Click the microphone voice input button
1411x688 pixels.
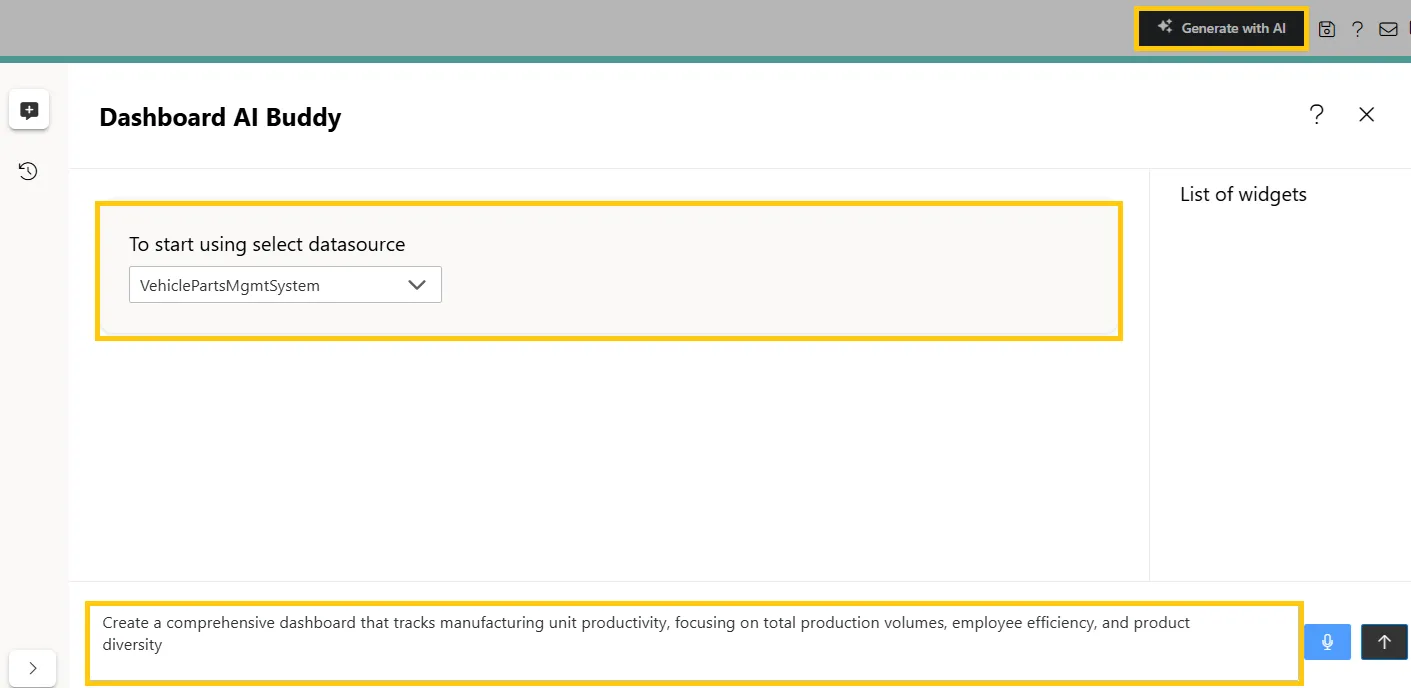point(1327,642)
